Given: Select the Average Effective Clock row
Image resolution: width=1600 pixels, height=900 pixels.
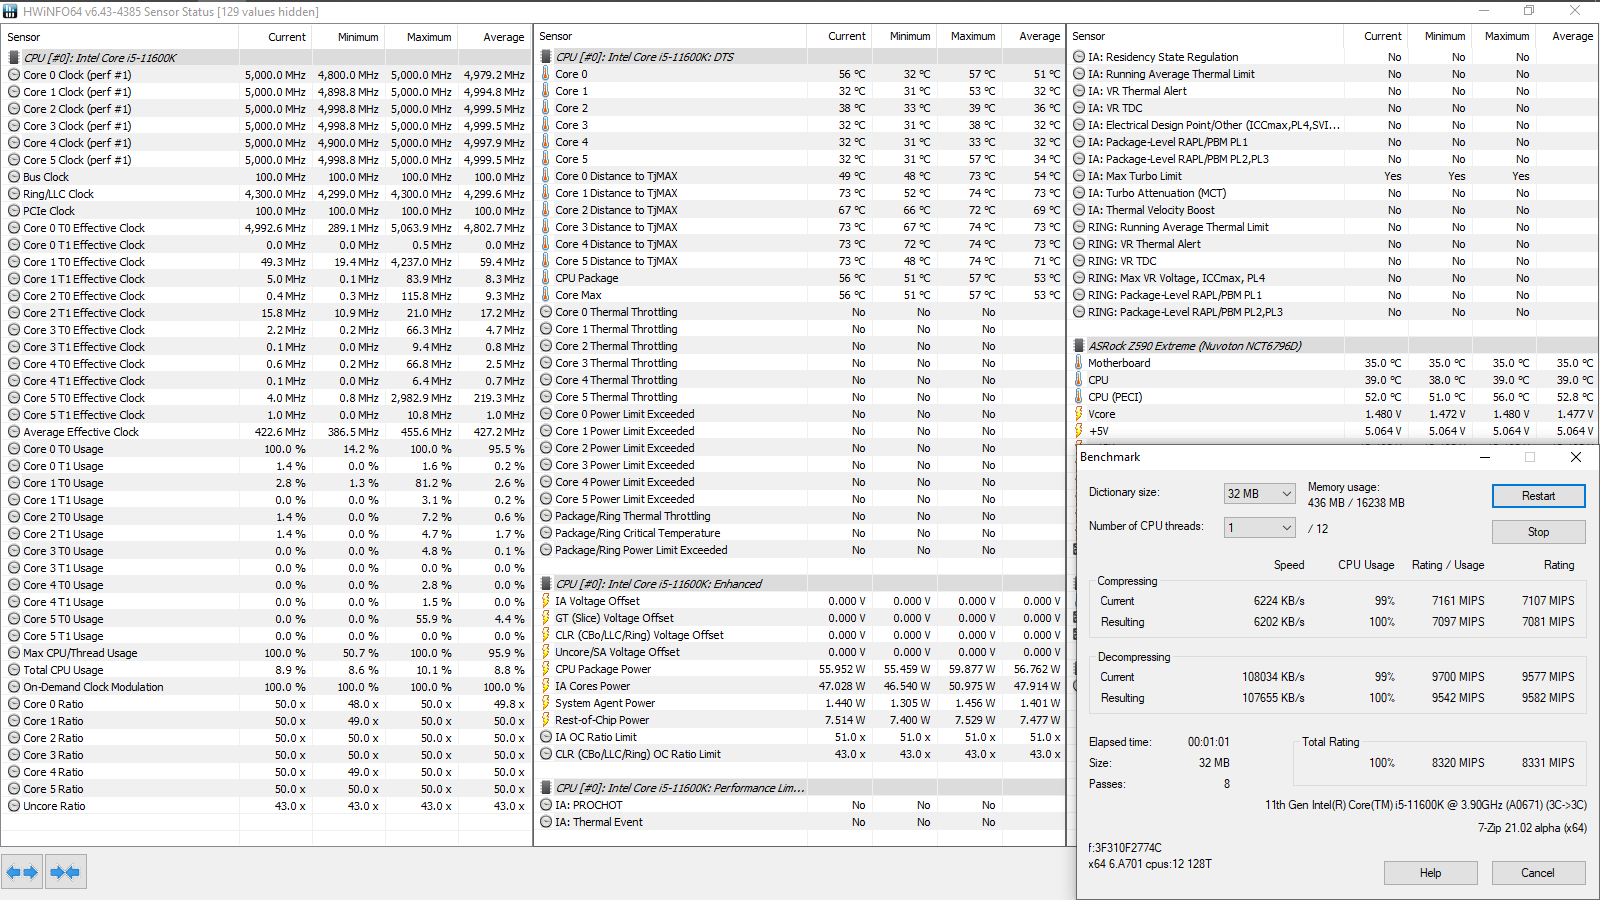Looking at the screenshot, I should click(267, 432).
